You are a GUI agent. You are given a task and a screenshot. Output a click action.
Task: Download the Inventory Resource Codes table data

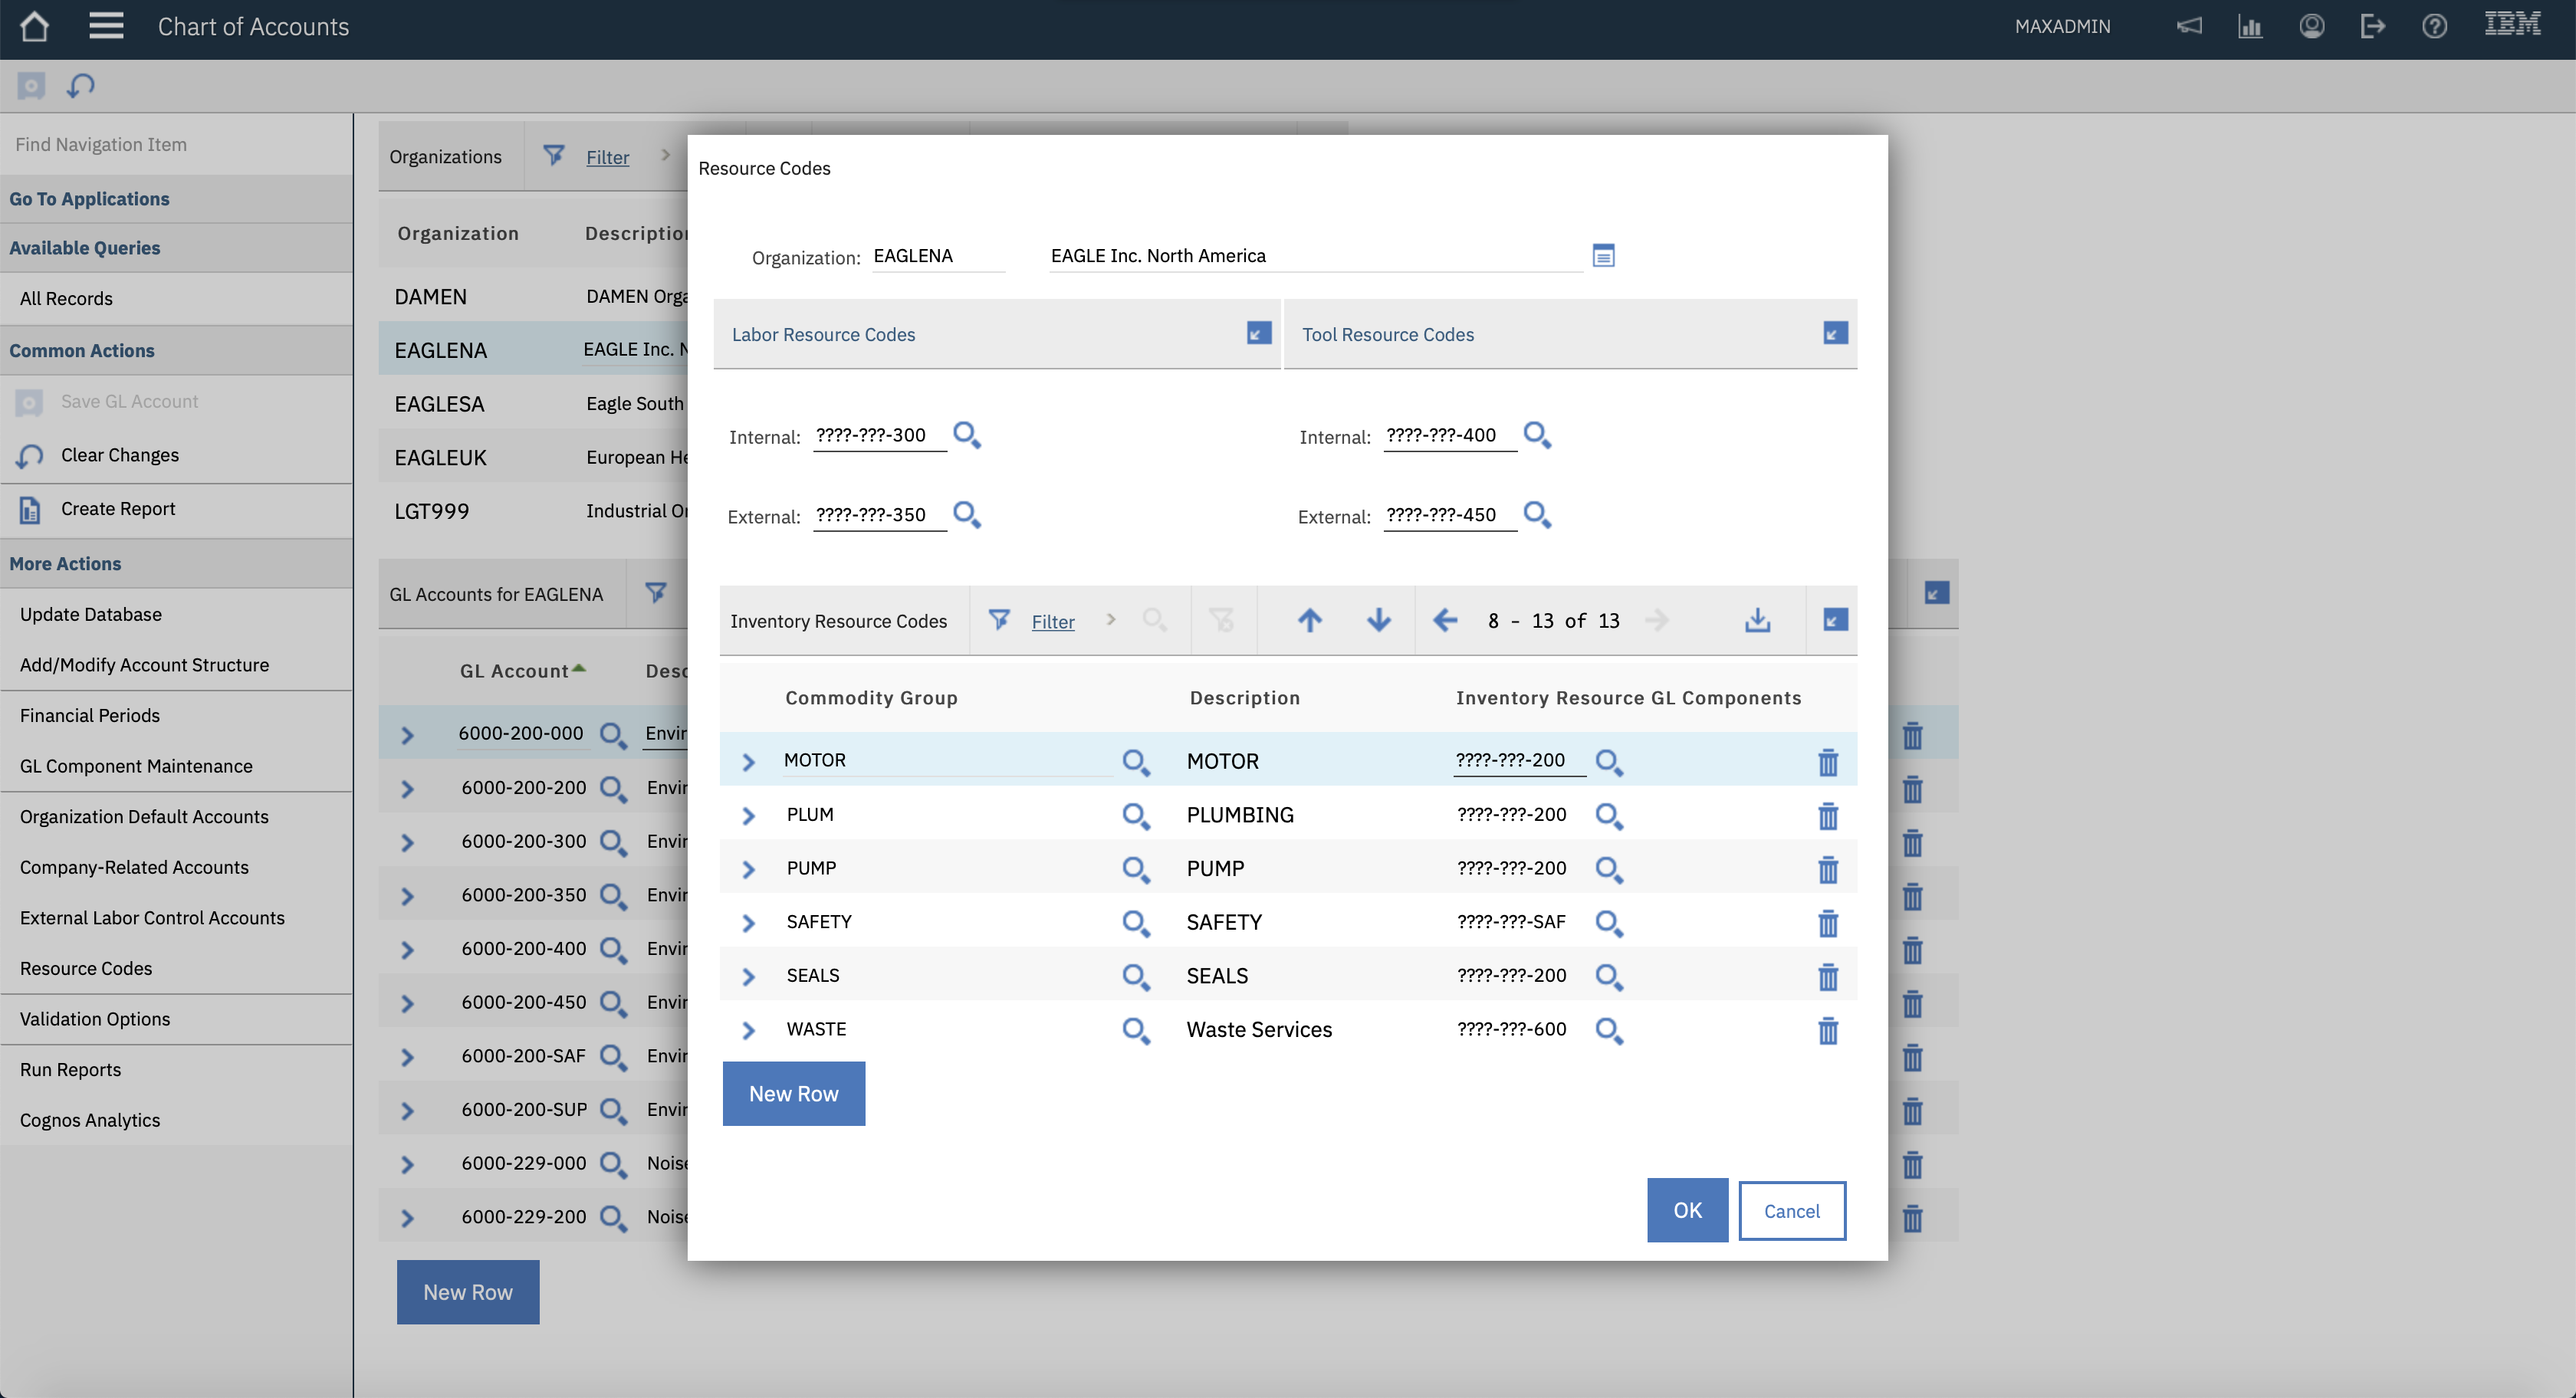pos(1758,620)
